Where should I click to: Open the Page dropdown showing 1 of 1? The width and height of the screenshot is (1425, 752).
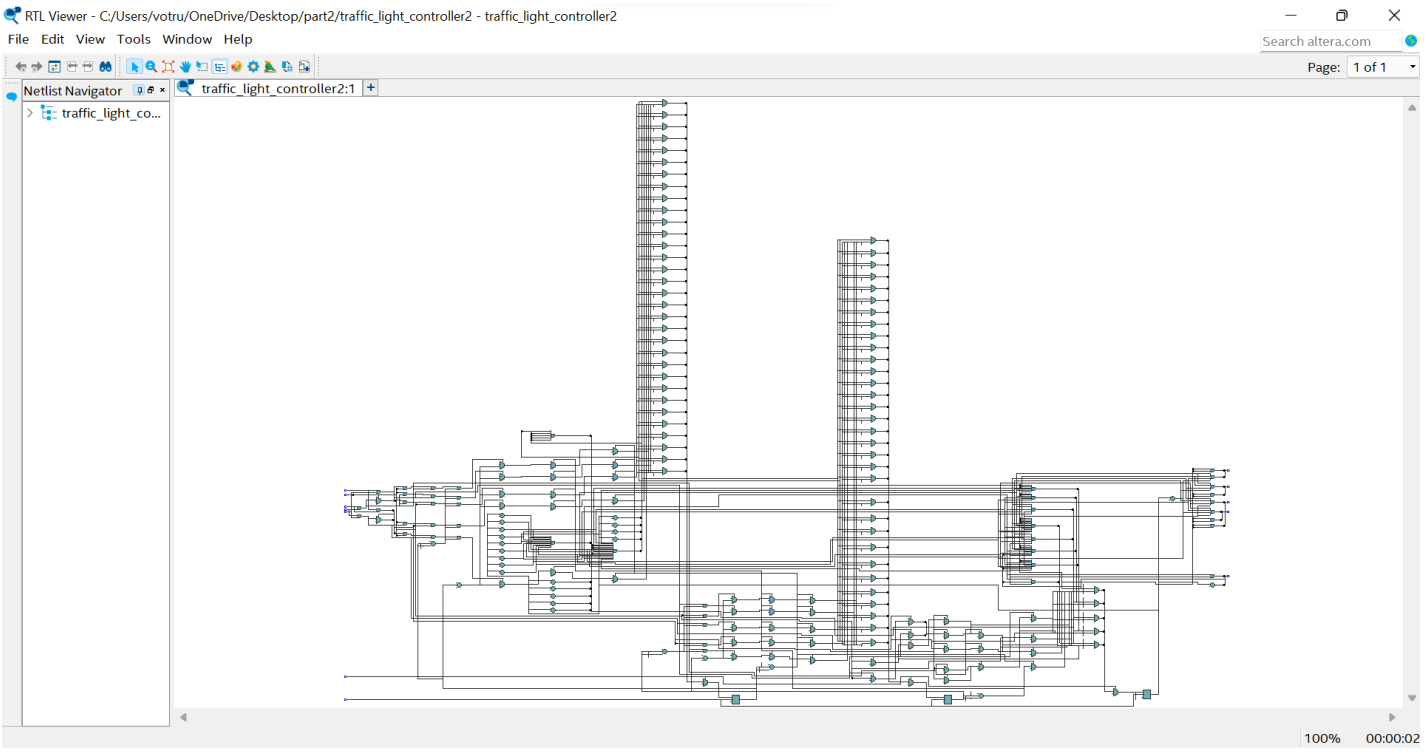pyautogui.click(x=1383, y=67)
